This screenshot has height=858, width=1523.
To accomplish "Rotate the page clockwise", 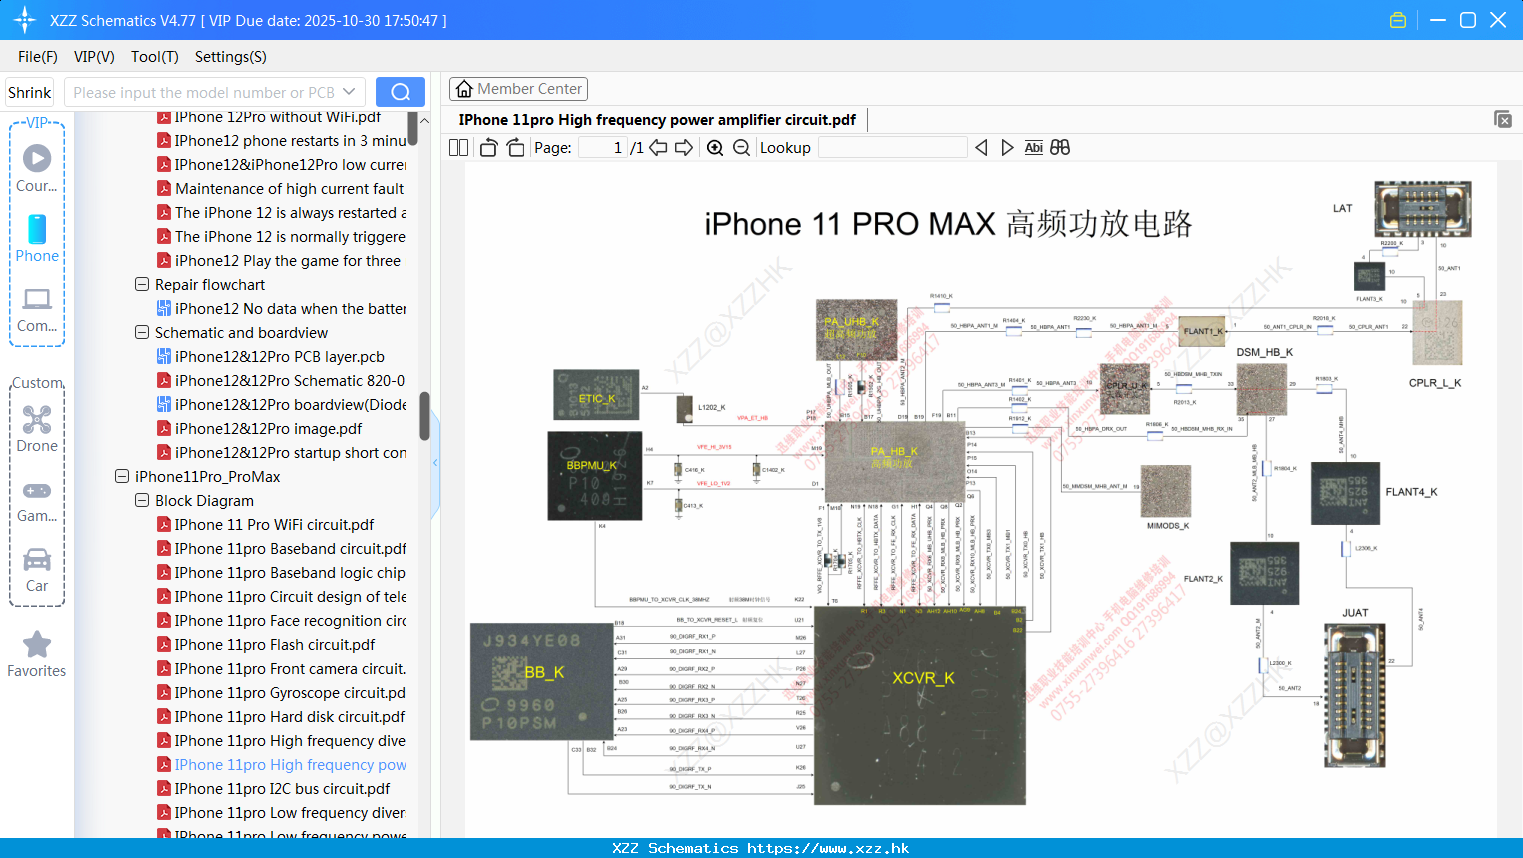I will click(515, 148).
